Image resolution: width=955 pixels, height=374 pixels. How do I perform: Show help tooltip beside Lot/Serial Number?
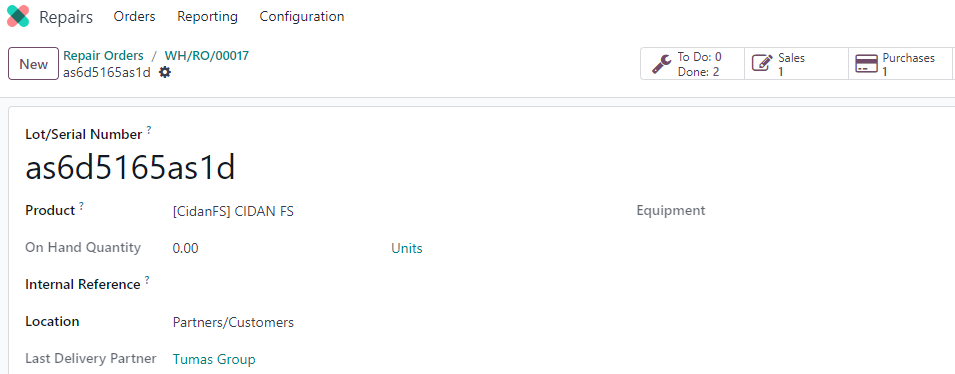pyautogui.click(x=149, y=130)
